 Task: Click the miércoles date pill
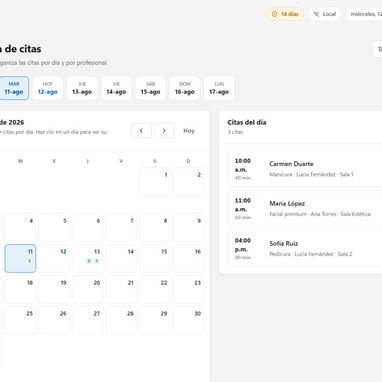pyautogui.click(x=364, y=14)
